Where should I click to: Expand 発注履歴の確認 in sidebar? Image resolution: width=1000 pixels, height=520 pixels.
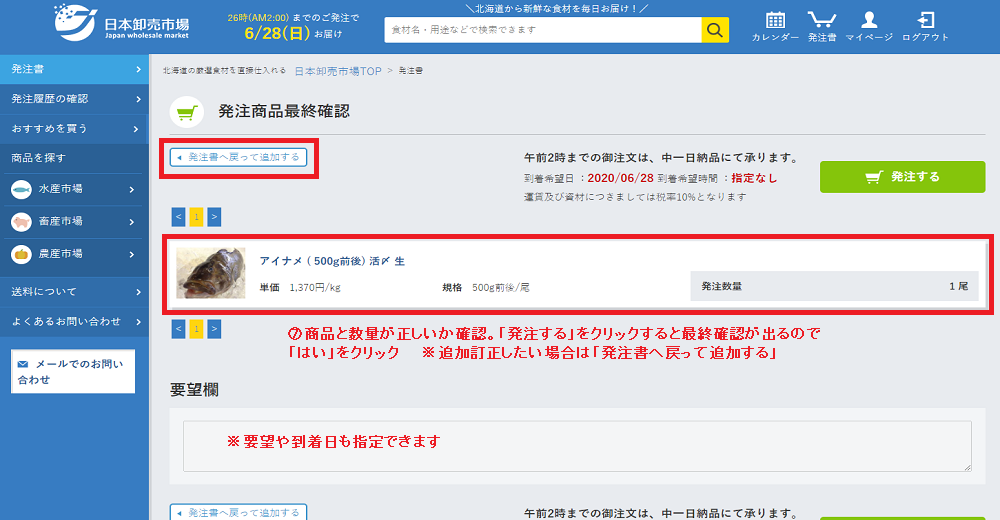click(x=74, y=99)
